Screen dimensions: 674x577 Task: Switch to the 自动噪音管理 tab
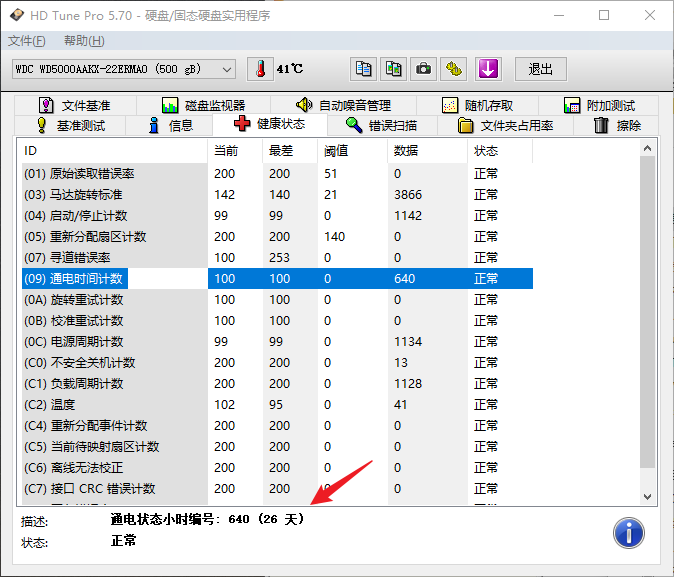coord(343,105)
